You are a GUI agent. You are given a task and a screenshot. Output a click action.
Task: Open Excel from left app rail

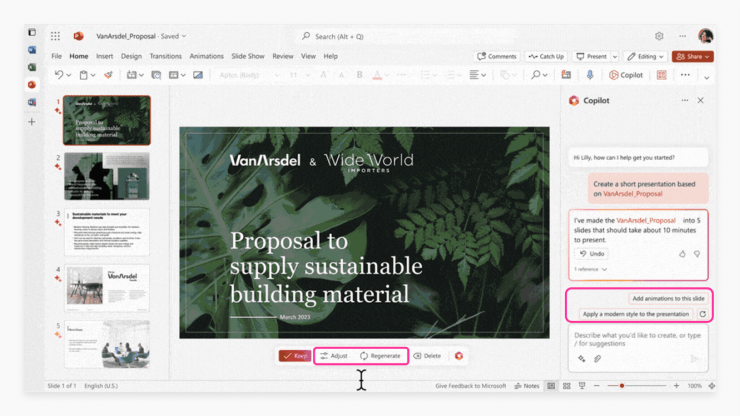[32, 67]
